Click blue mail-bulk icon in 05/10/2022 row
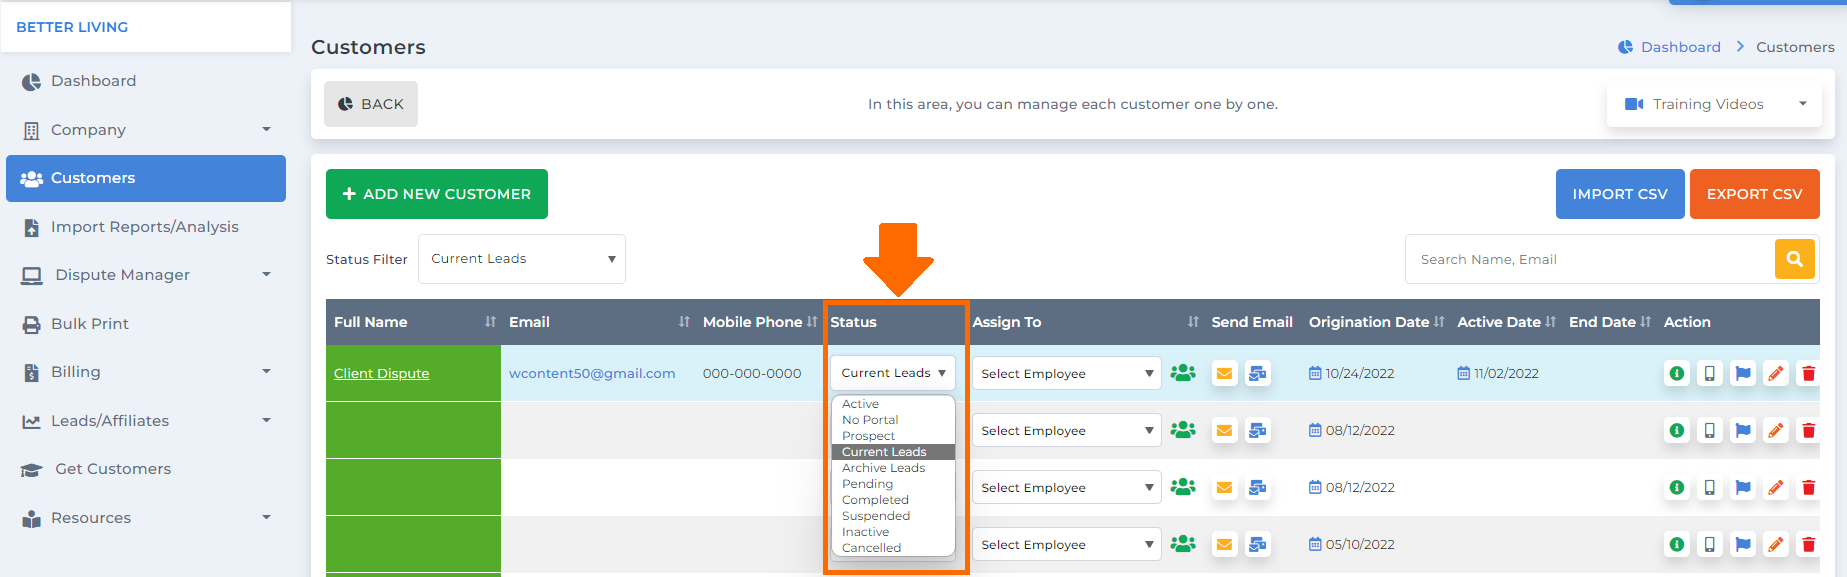Screen dimensions: 1847x577 (1257, 544)
